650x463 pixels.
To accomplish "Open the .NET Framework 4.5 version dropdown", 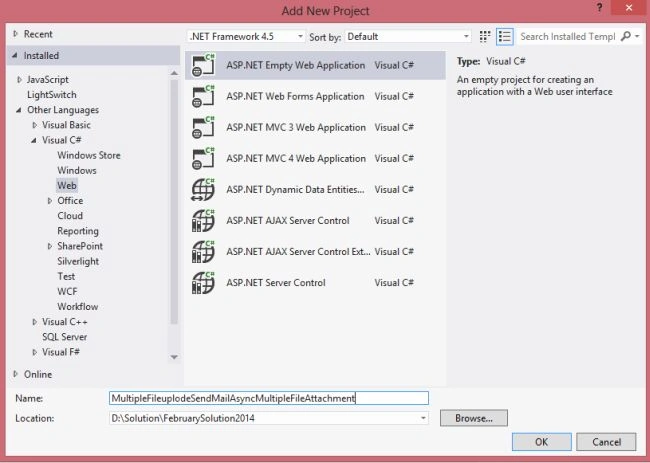I will pyautogui.click(x=246, y=36).
